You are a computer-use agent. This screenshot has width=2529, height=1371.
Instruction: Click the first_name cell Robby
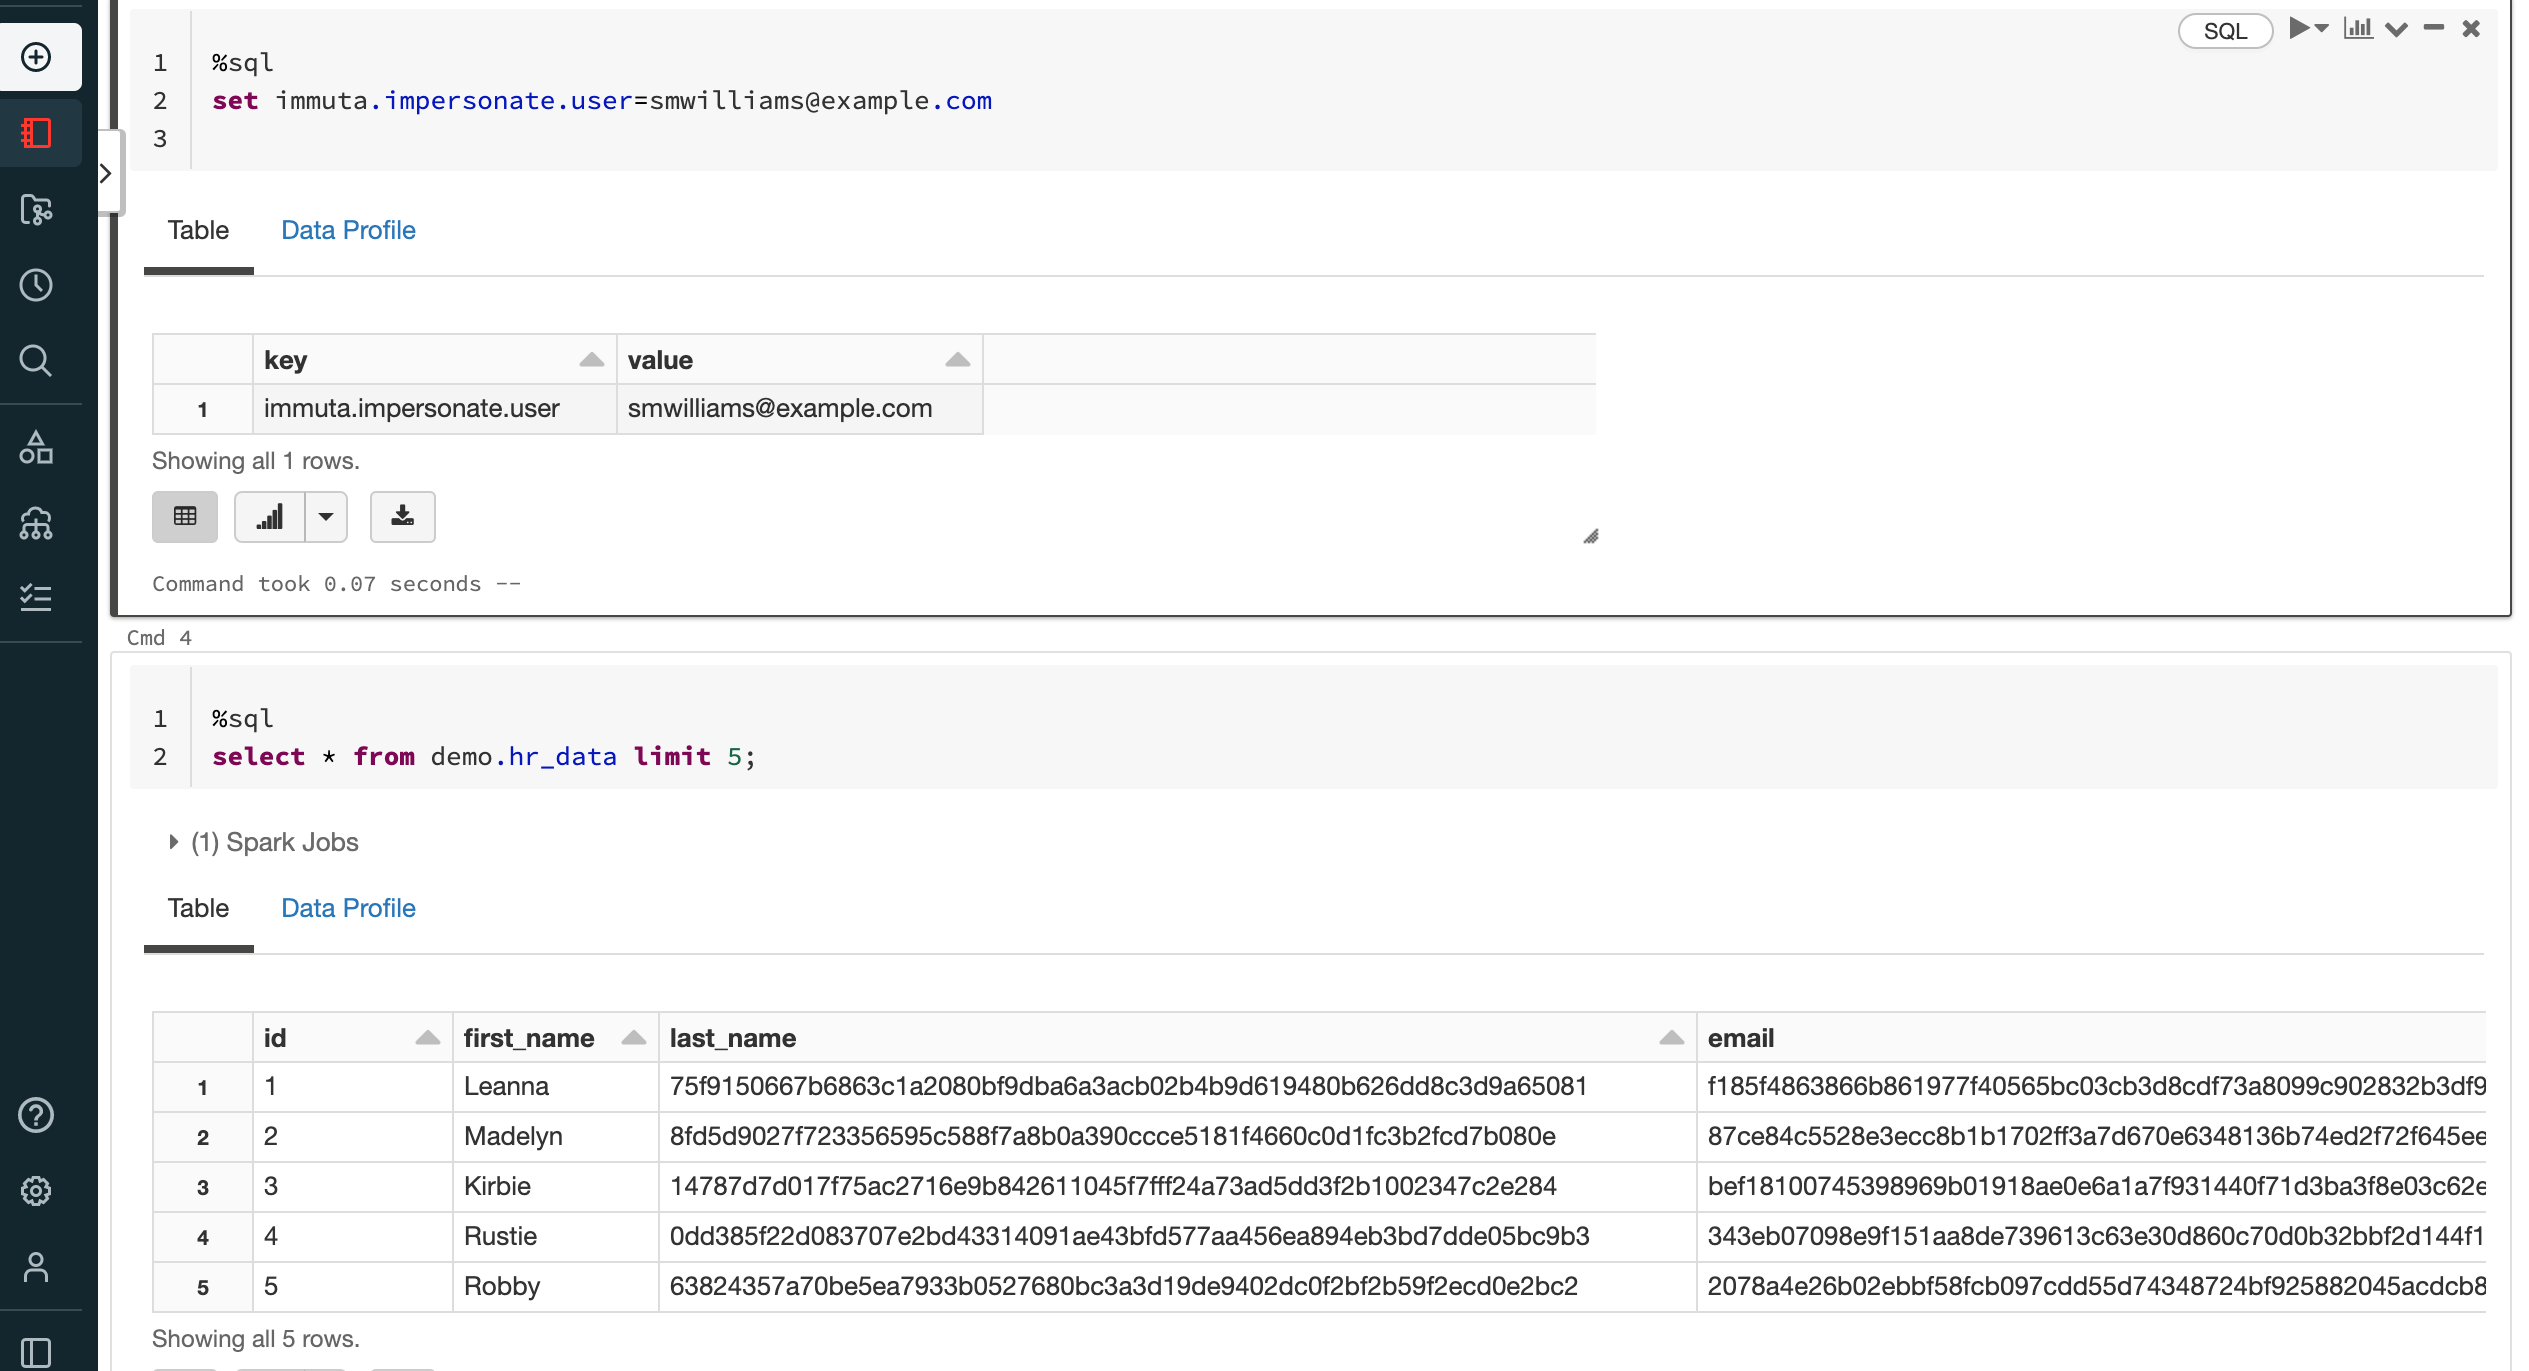(x=556, y=1287)
